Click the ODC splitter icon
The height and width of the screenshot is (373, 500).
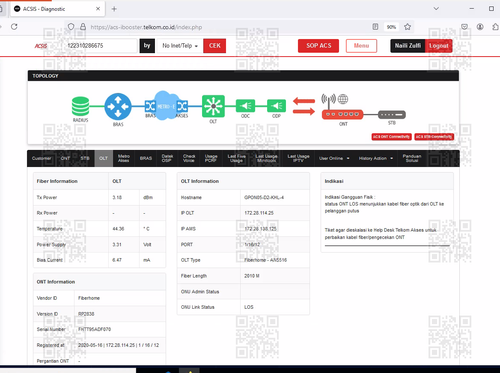pyautogui.click(x=245, y=106)
